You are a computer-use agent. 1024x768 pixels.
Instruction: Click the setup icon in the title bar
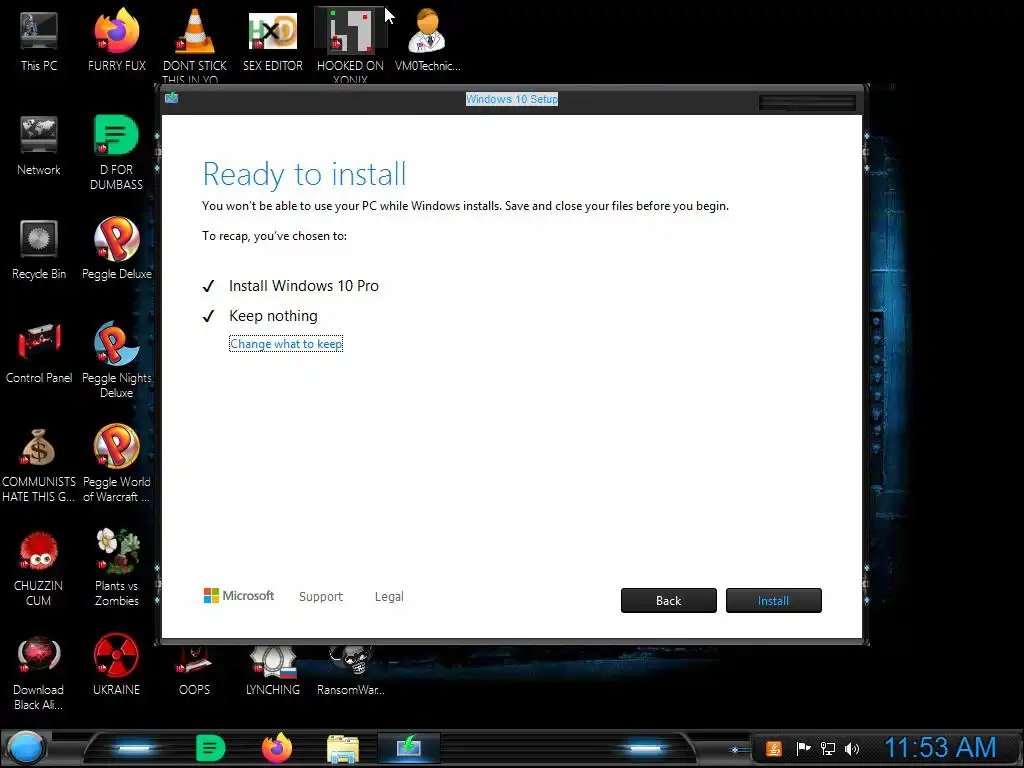pos(172,98)
